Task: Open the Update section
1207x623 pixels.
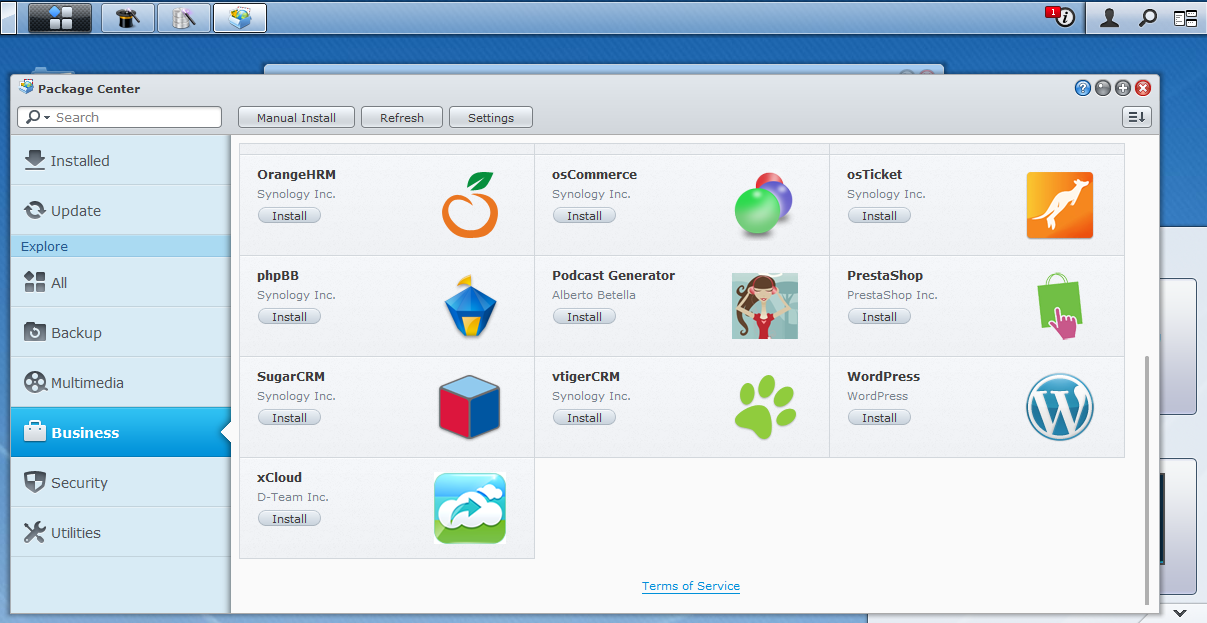Action: coord(121,210)
